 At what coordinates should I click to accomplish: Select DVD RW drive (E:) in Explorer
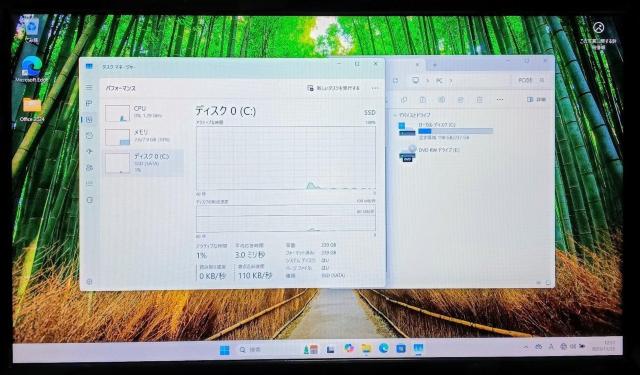(x=430, y=153)
